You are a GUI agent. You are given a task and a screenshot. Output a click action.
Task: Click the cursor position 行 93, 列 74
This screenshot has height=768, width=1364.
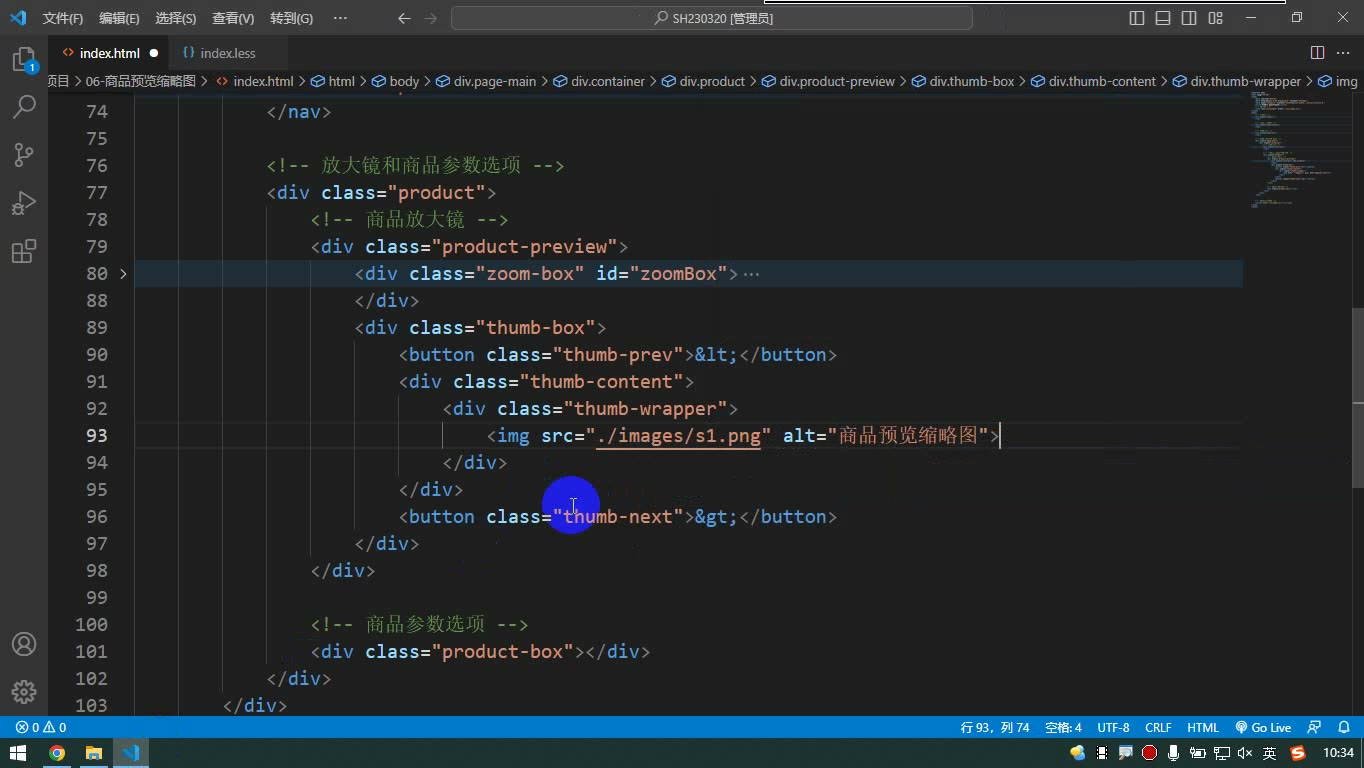(995, 728)
